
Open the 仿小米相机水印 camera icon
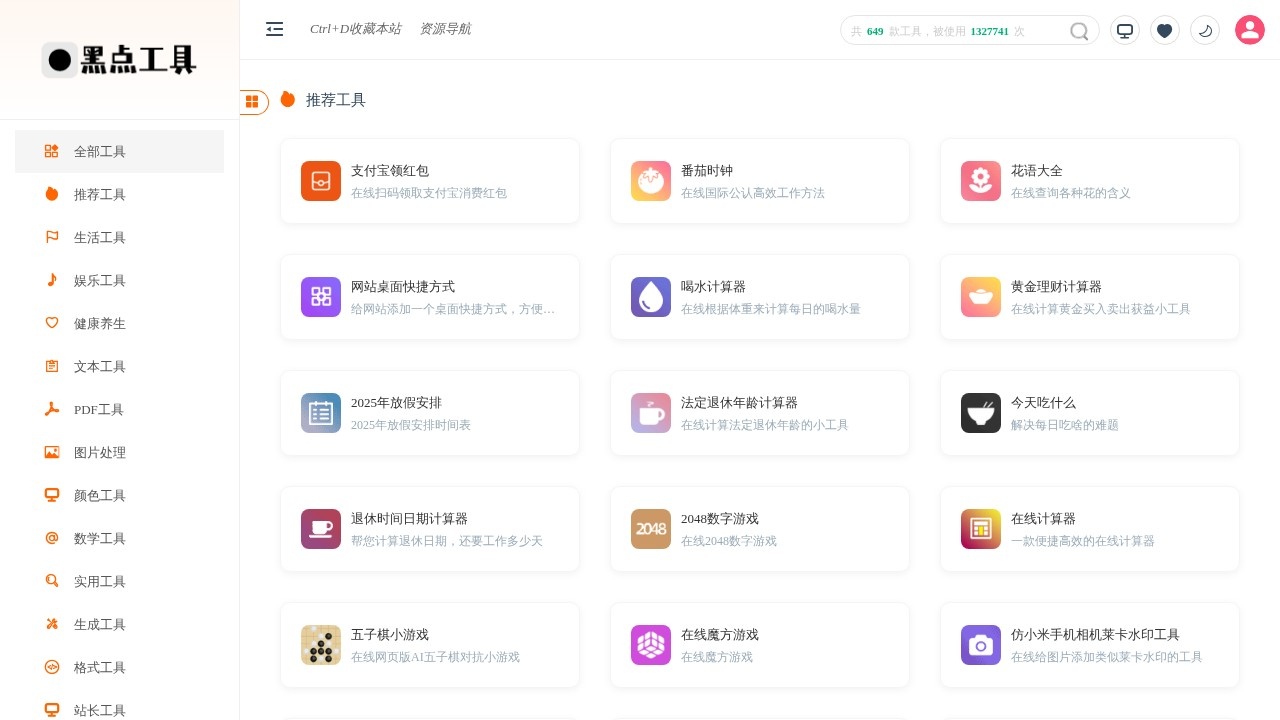[980, 645]
